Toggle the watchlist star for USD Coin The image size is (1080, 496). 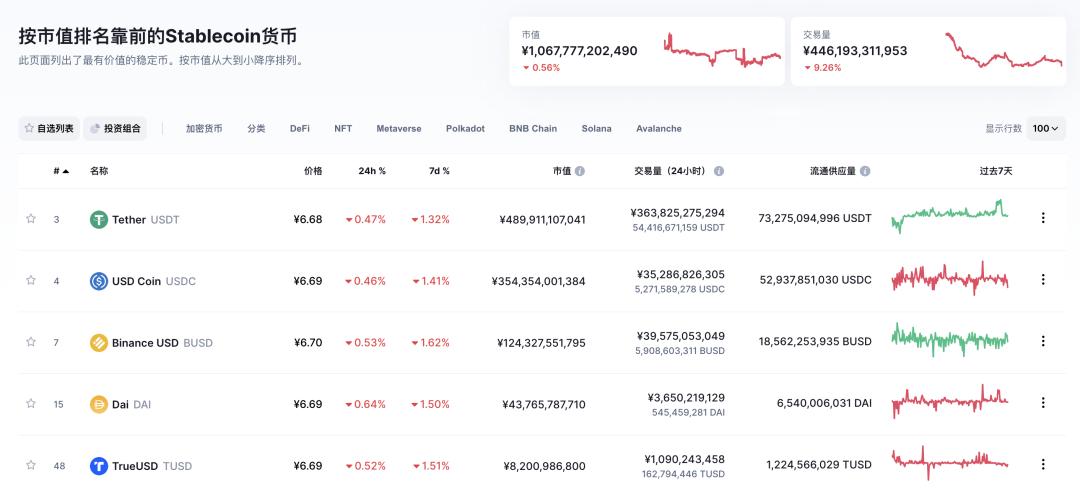click(x=31, y=280)
